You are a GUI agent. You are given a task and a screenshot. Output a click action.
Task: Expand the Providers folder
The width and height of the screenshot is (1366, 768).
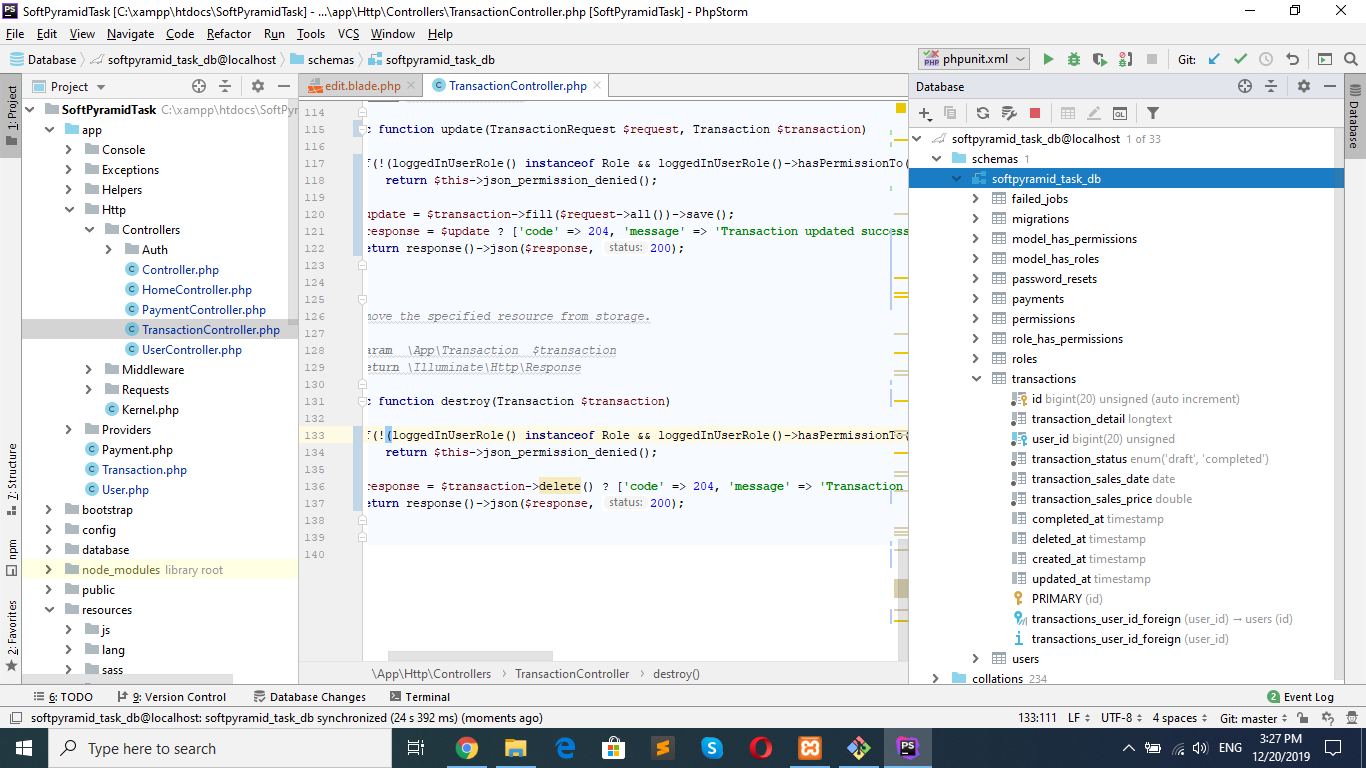point(68,430)
